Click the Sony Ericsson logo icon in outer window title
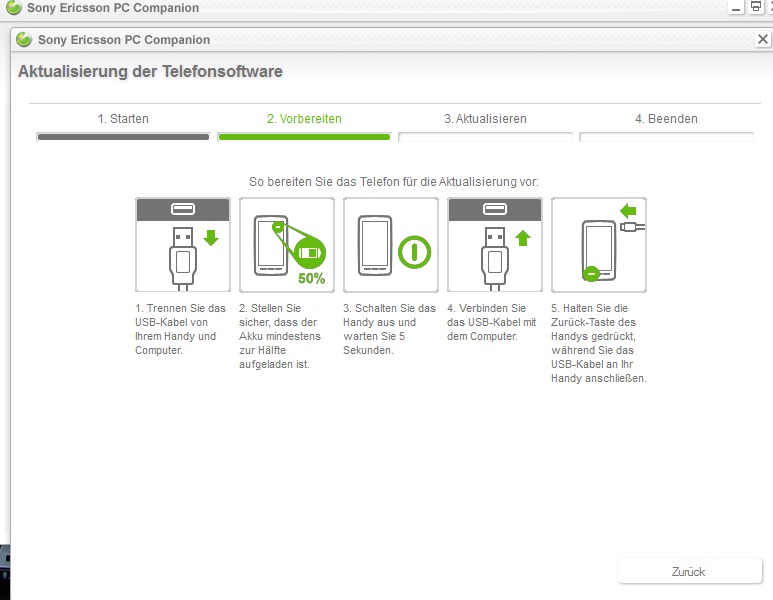773x600 pixels. pyautogui.click(x=14, y=7)
